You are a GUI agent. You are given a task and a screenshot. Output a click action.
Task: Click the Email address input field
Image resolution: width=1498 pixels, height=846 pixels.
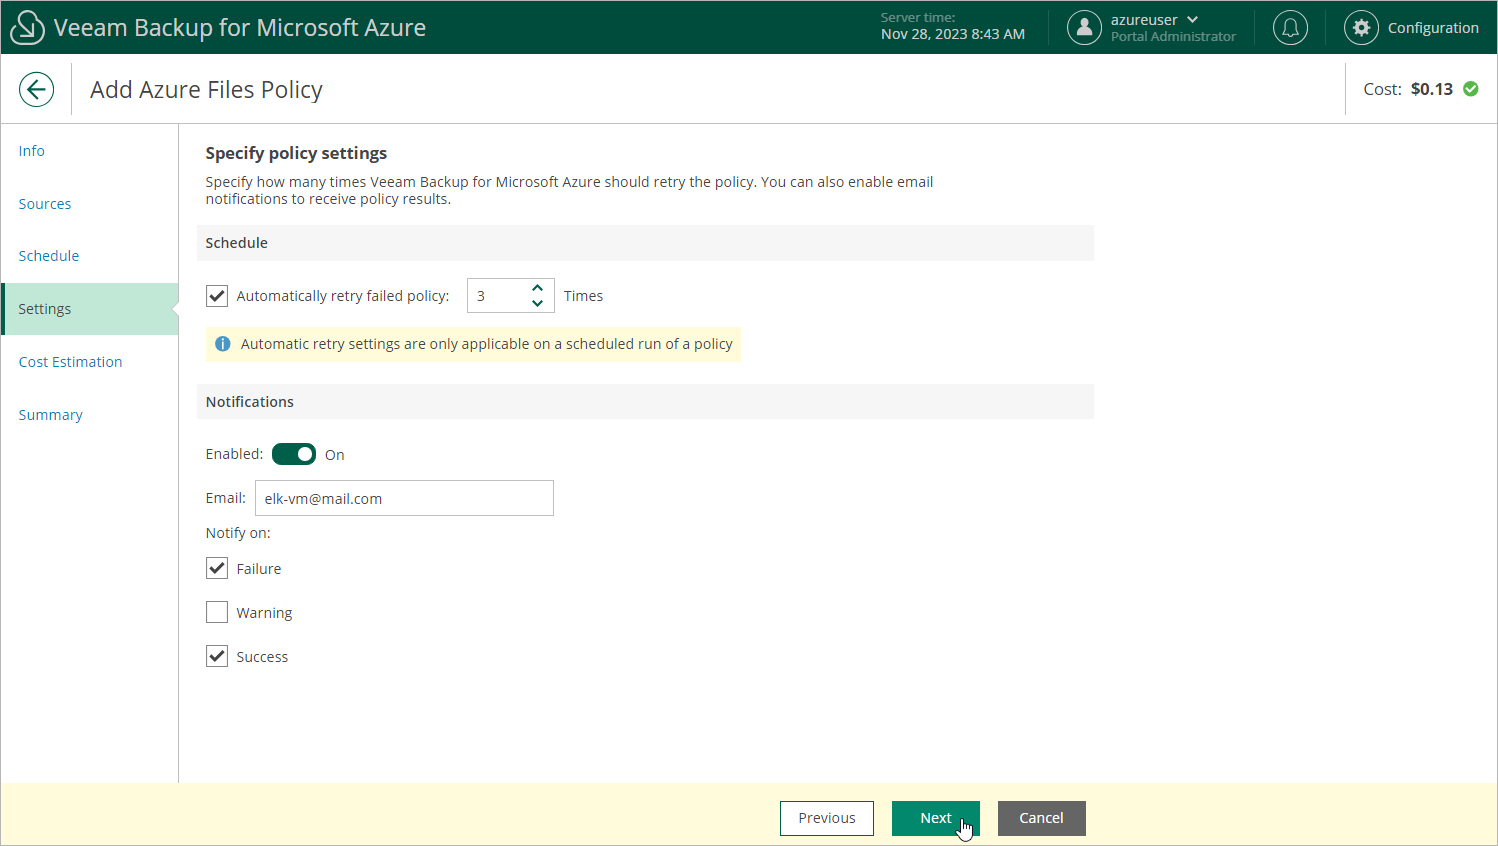click(x=404, y=498)
